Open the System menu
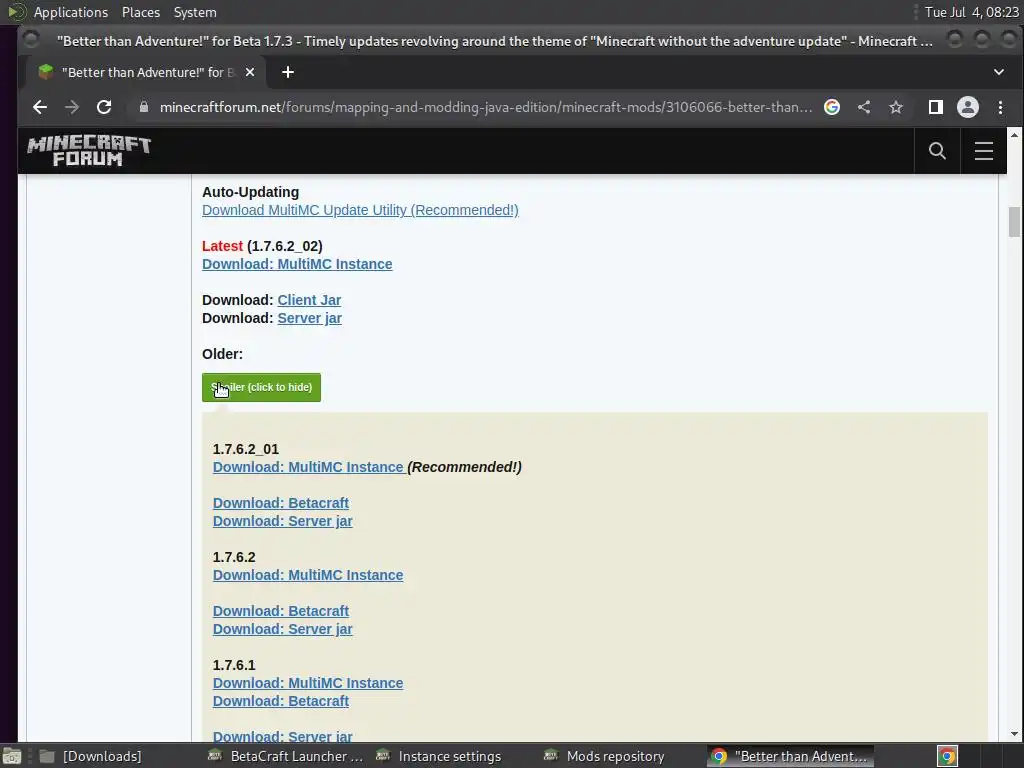This screenshot has width=1024, height=768. coord(195,12)
